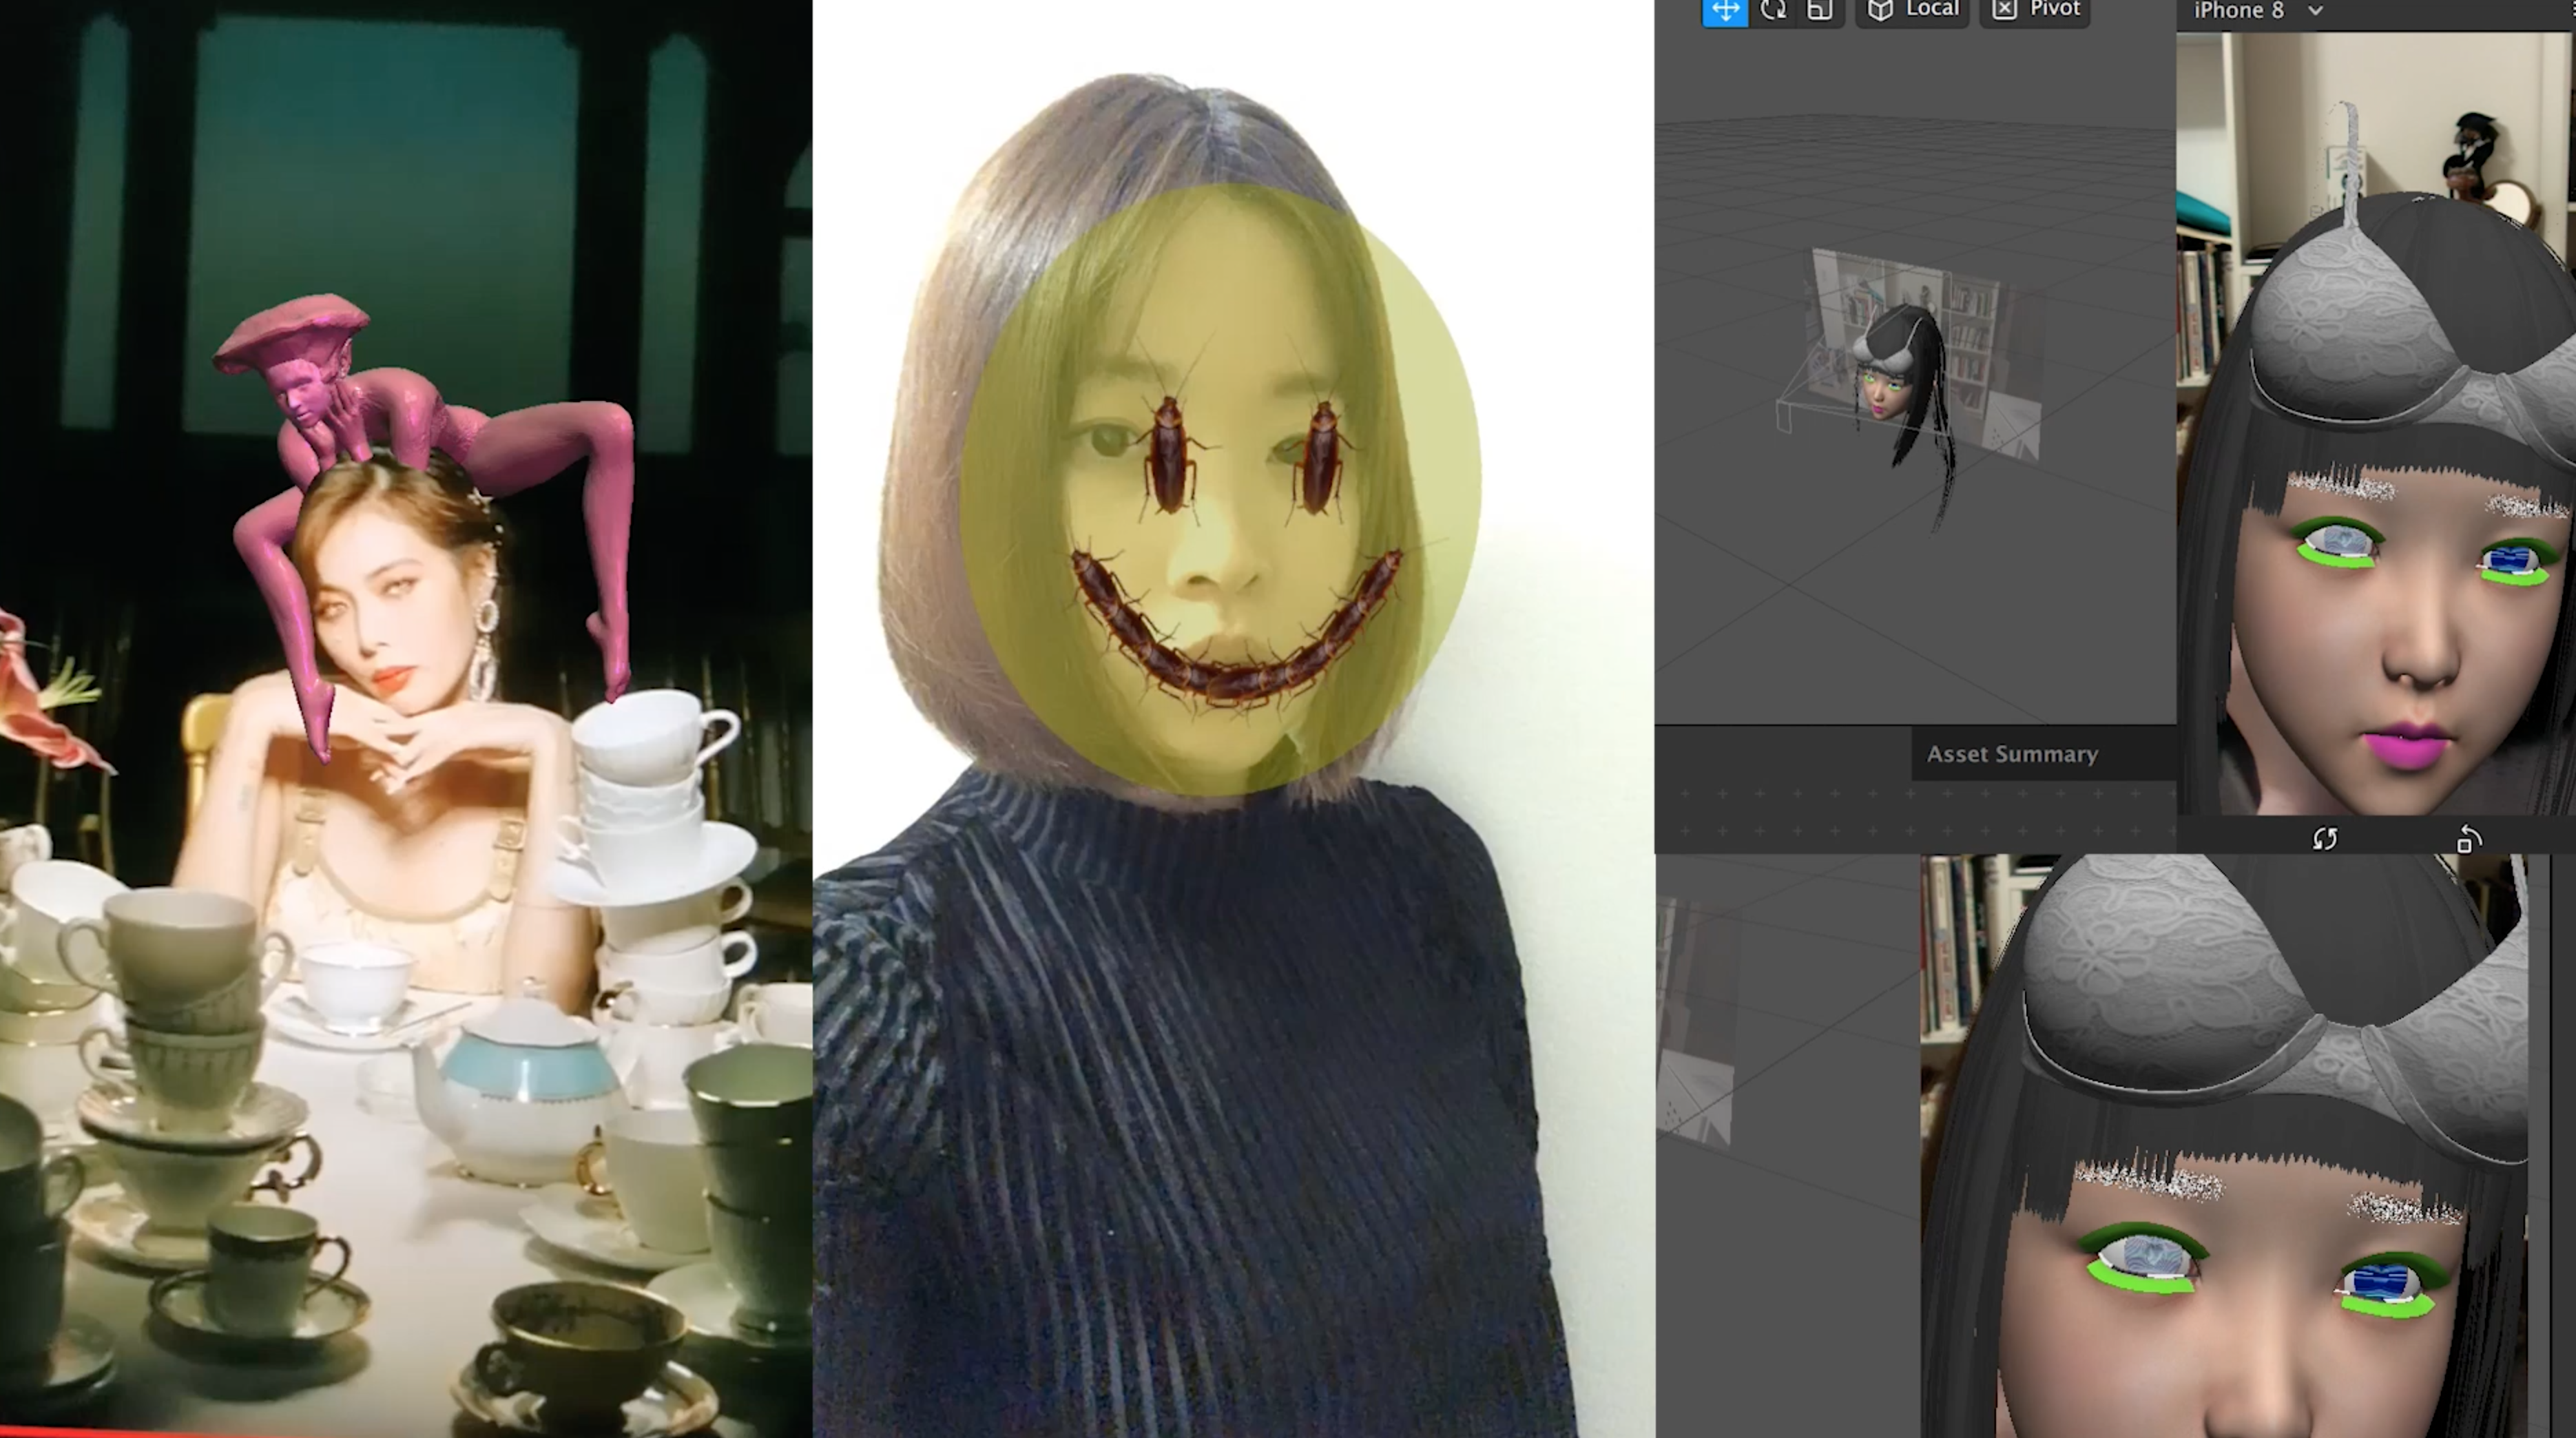Click the simulator preview of the avatar's face
Screen dimensions: 2576x1438
[x=2400, y=600]
